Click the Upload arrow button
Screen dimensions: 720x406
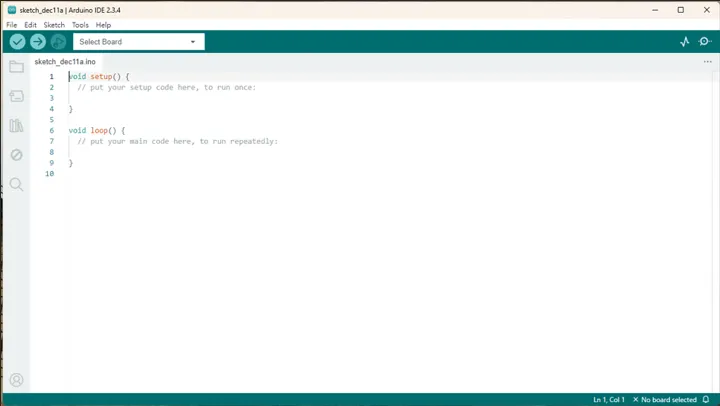pos(38,42)
